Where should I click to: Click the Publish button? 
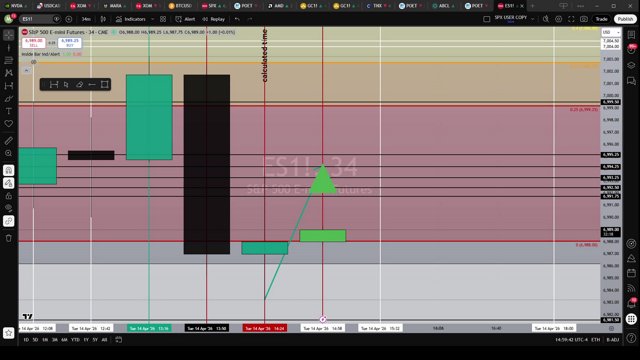pos(625,19)
